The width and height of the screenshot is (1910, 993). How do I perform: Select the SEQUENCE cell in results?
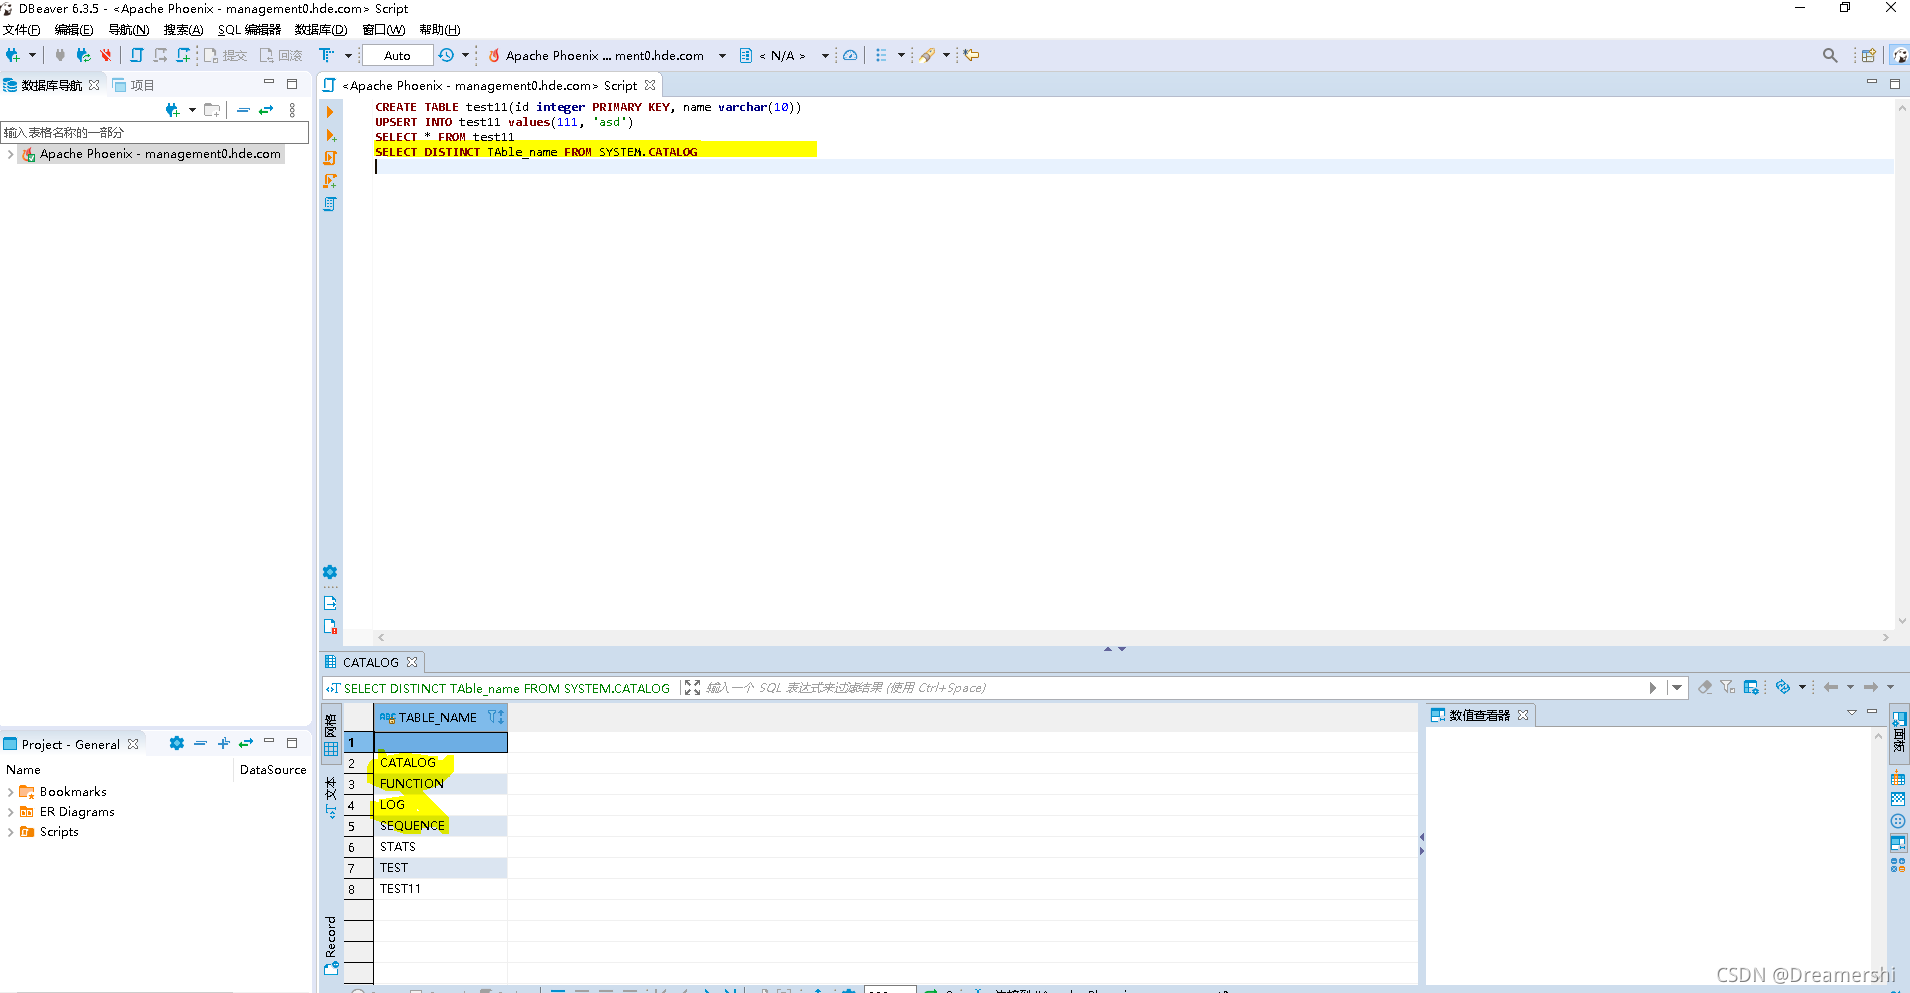(441, 826)
